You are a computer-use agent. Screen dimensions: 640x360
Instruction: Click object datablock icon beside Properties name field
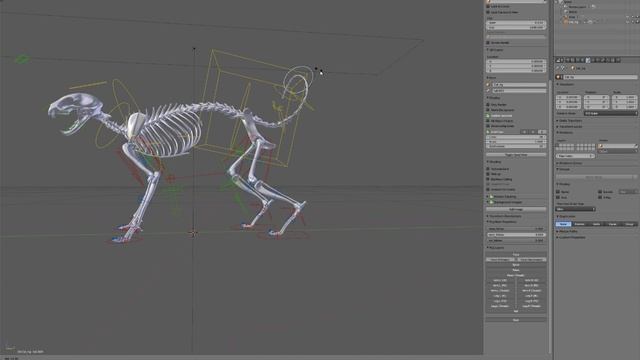click(559, 77)
